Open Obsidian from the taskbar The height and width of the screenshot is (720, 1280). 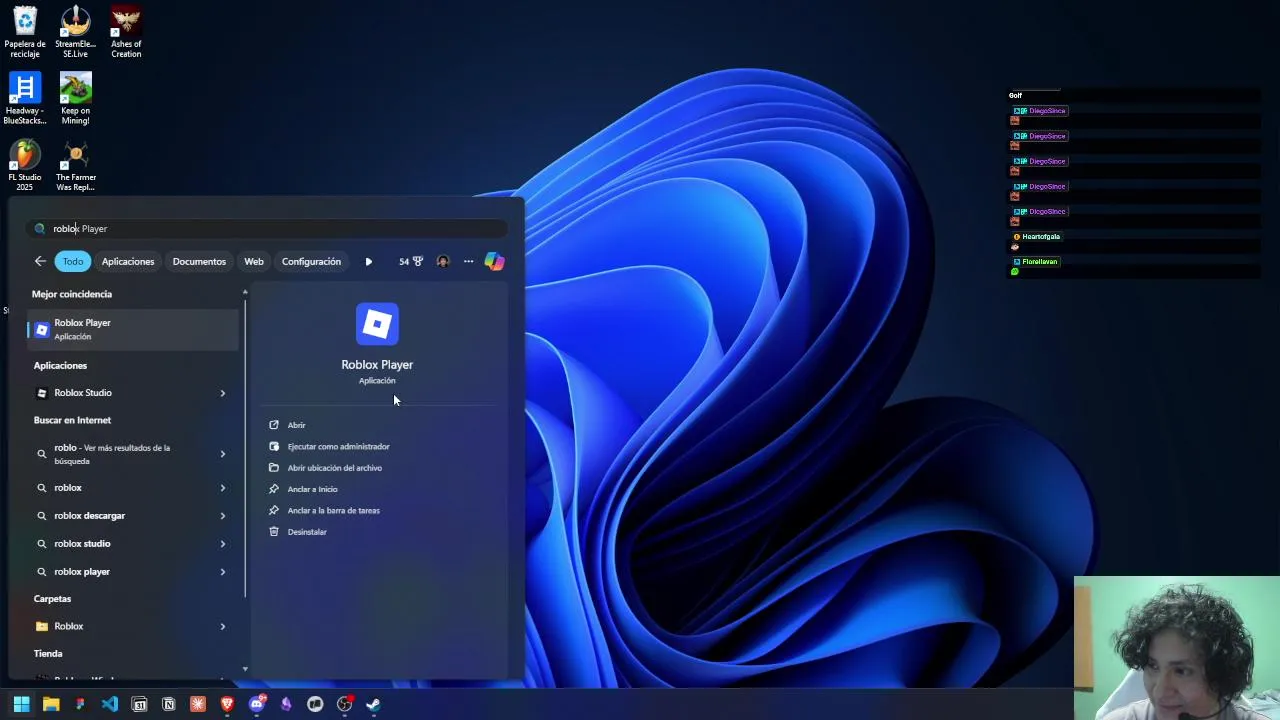point(286,704)
